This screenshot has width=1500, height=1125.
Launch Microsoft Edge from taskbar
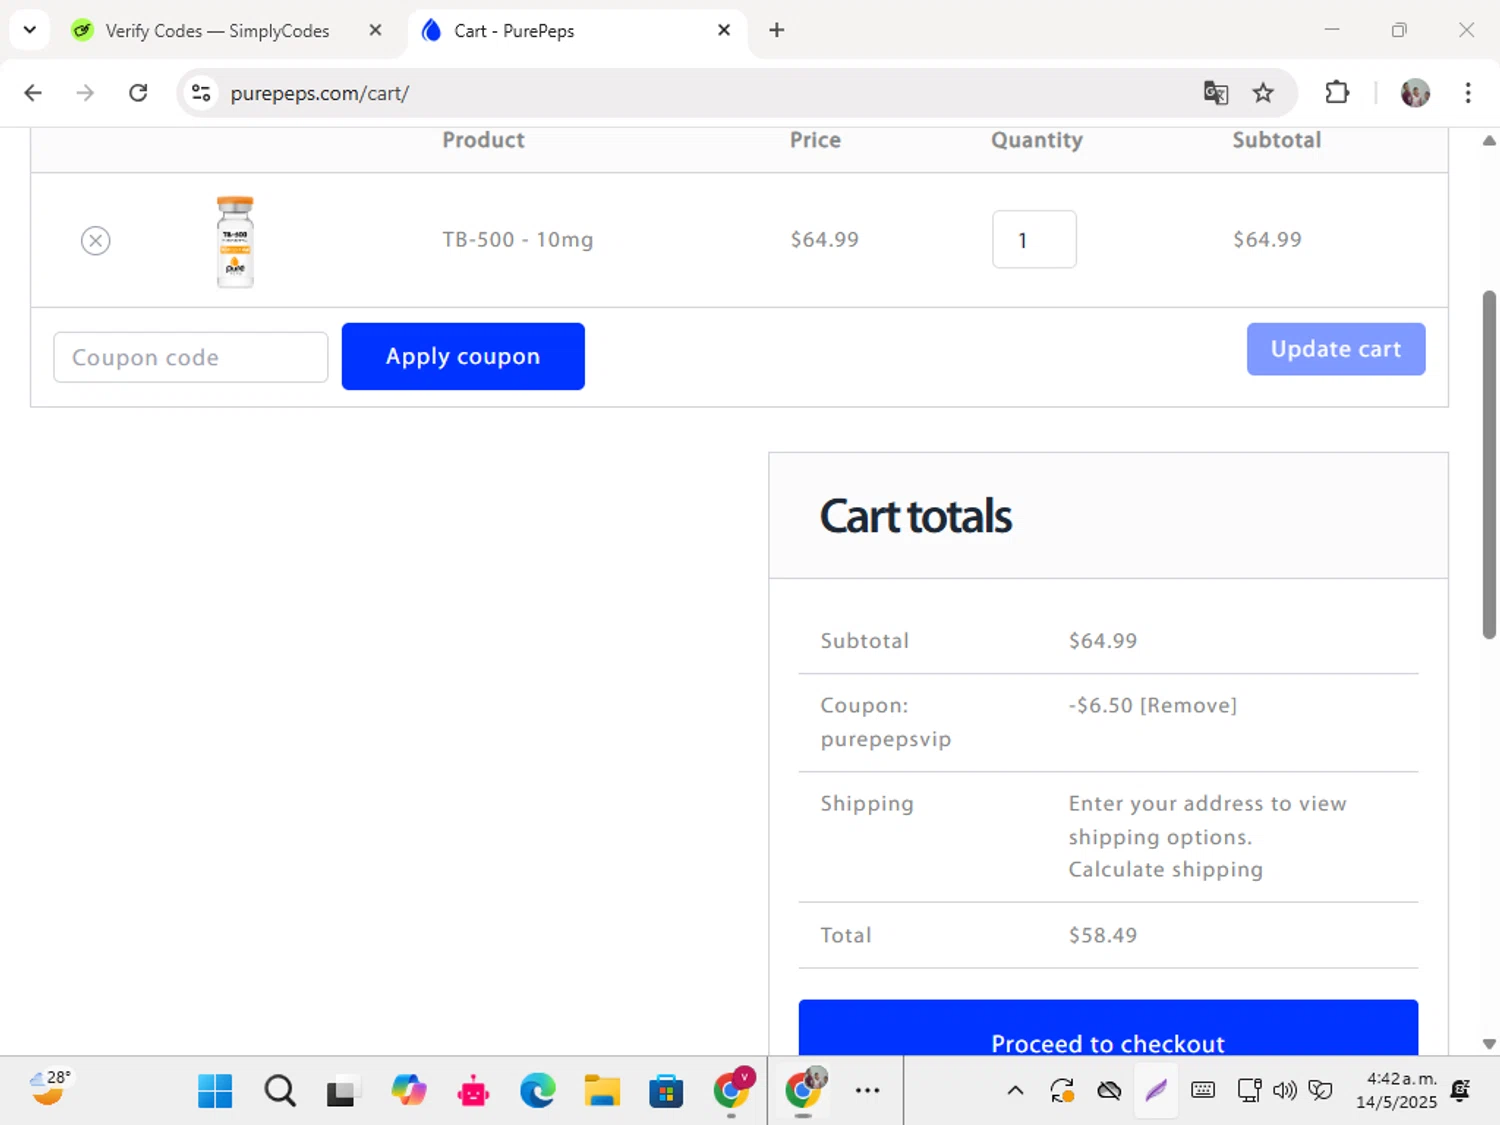537,1091
